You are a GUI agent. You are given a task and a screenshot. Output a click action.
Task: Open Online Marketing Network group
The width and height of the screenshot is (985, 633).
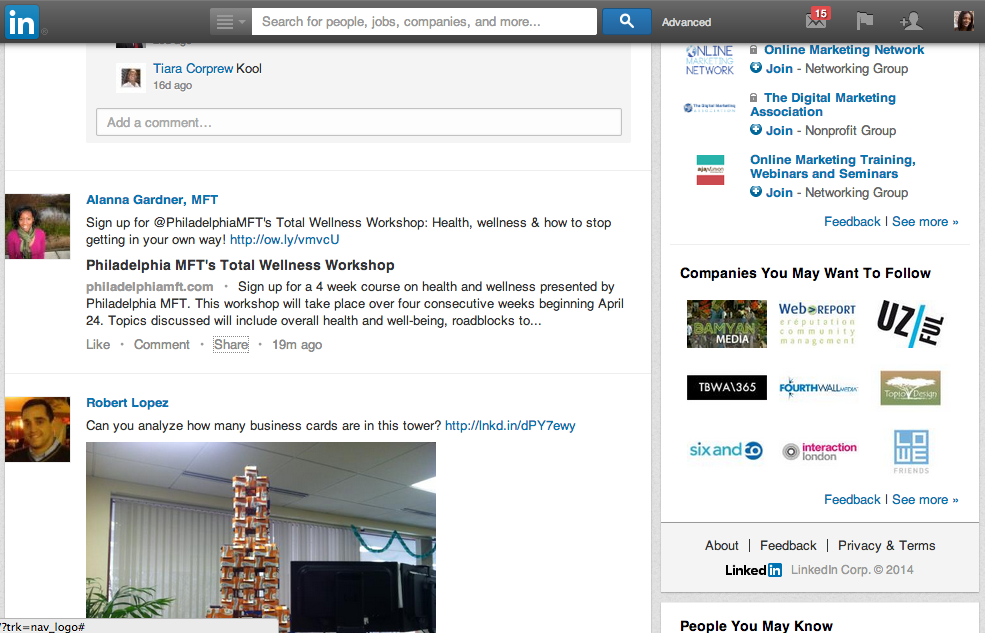point(844,50)
